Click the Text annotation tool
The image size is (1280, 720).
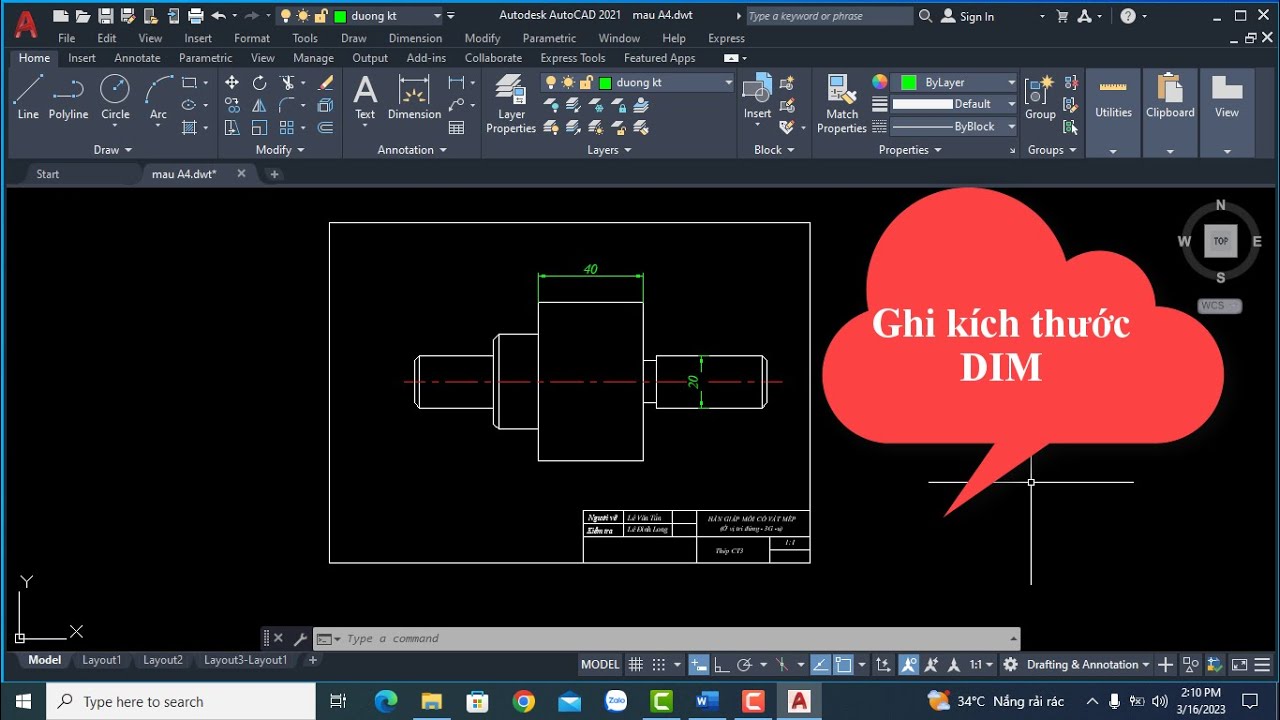(365, 97)
